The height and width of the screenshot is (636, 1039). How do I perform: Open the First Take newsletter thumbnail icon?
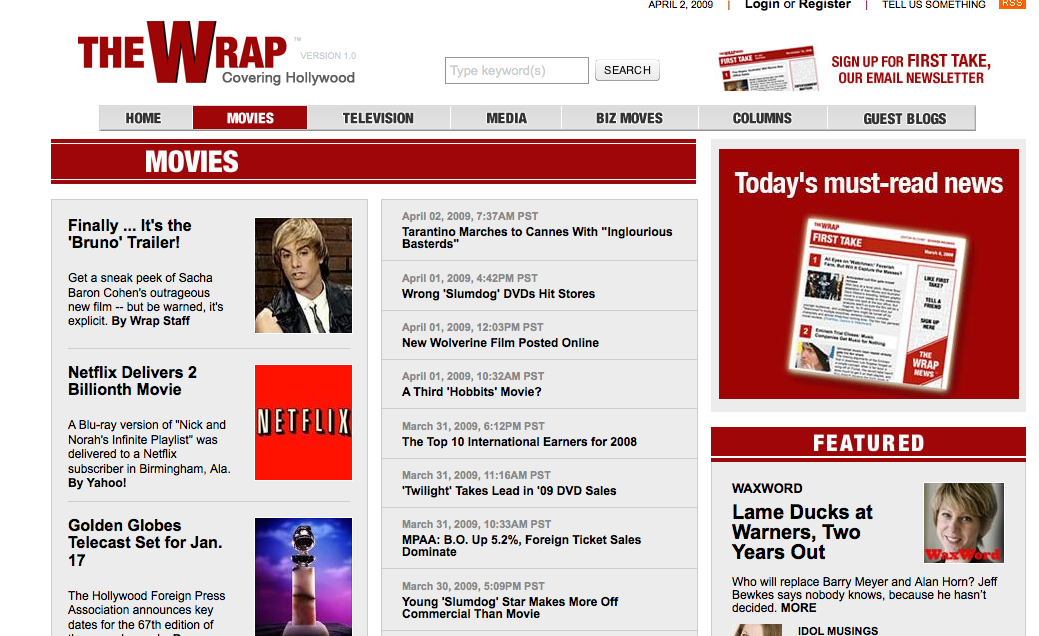point(767,68)
